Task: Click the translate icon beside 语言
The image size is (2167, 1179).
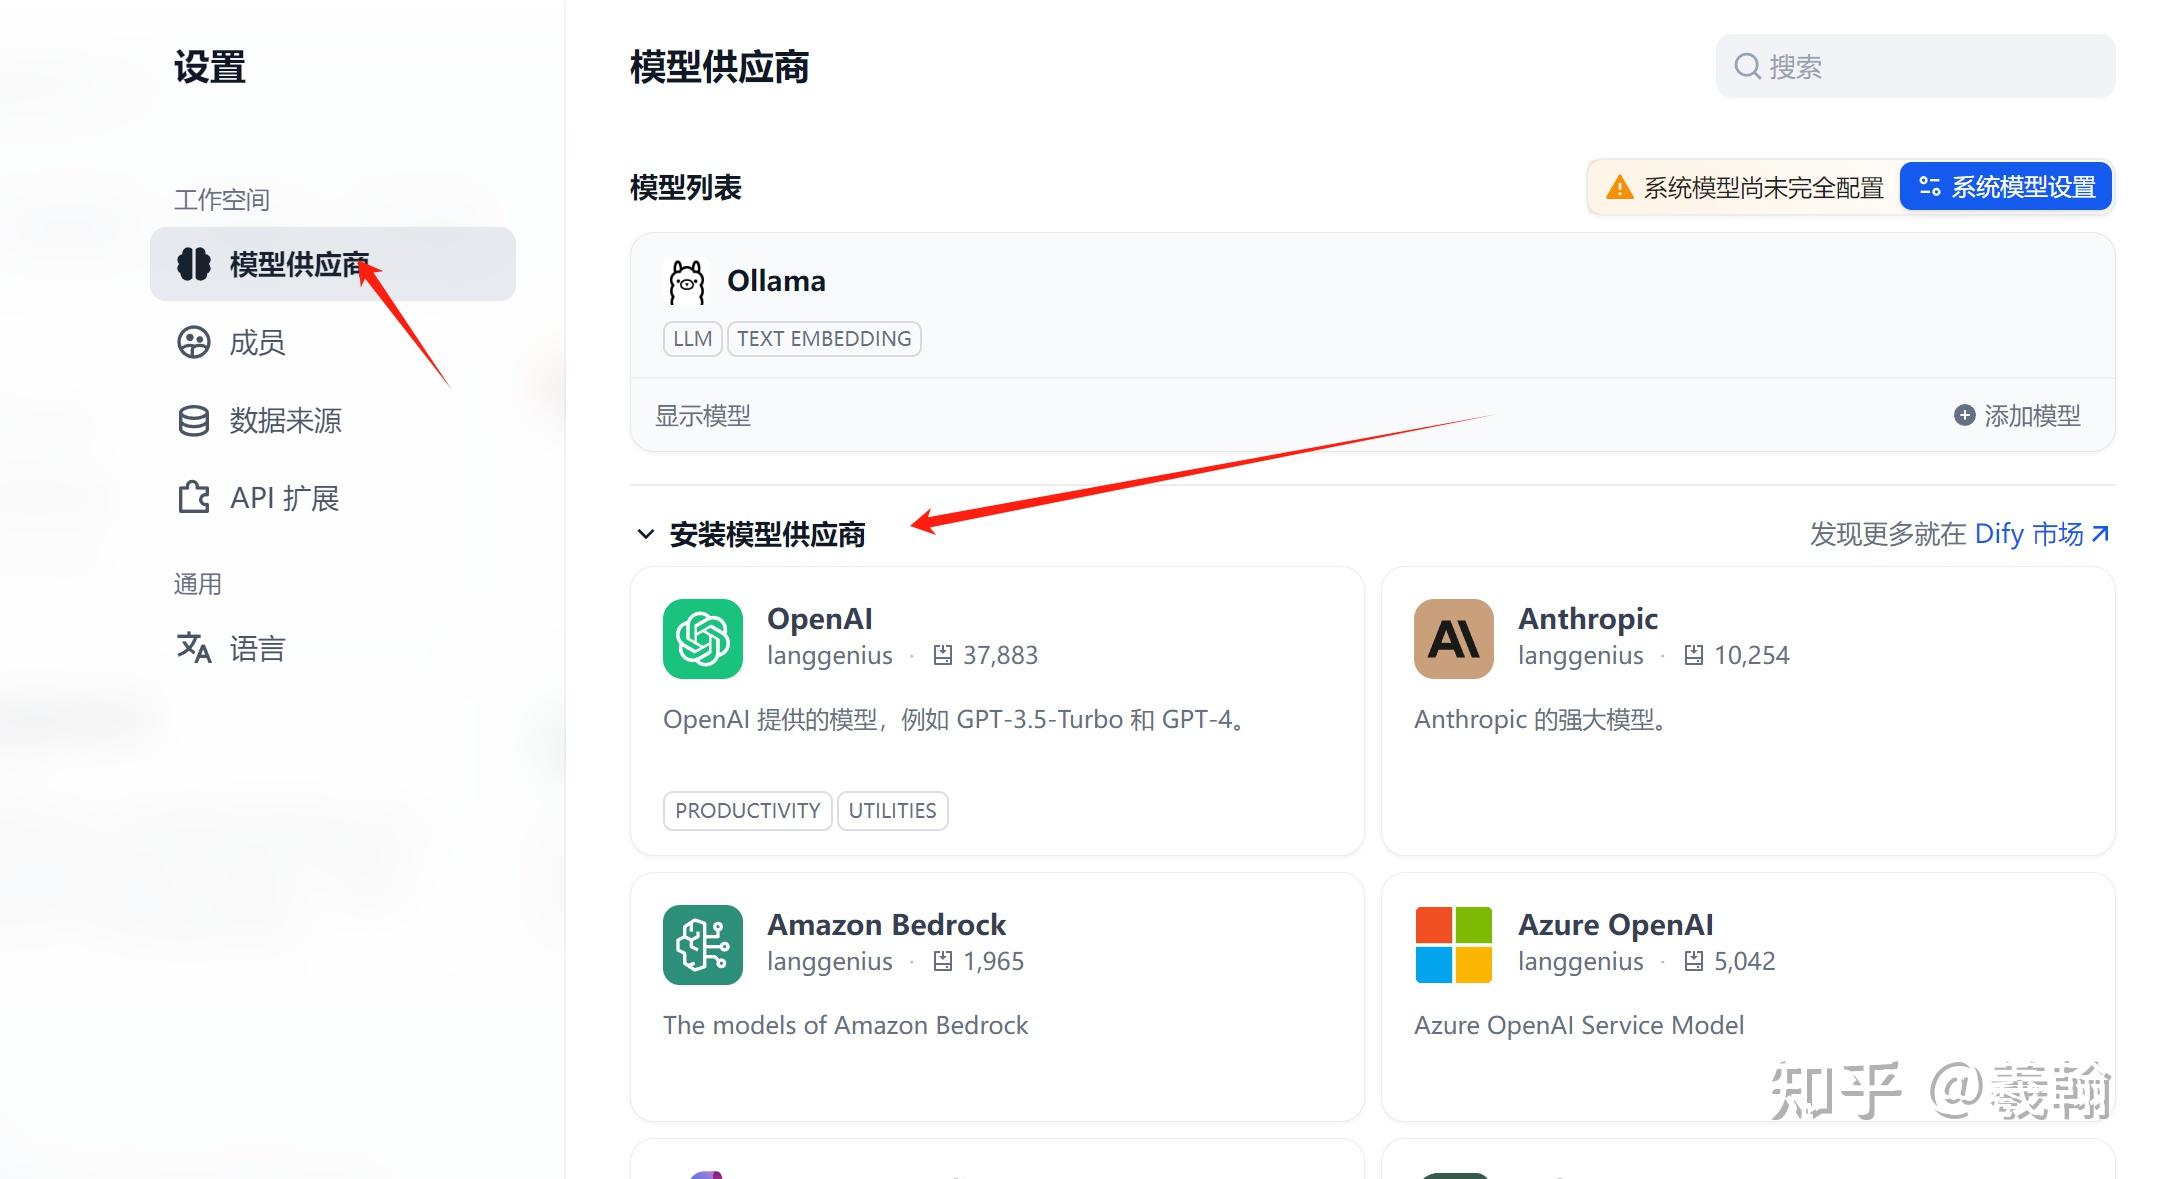Action: pyautogui.click(x=194, y=648)
